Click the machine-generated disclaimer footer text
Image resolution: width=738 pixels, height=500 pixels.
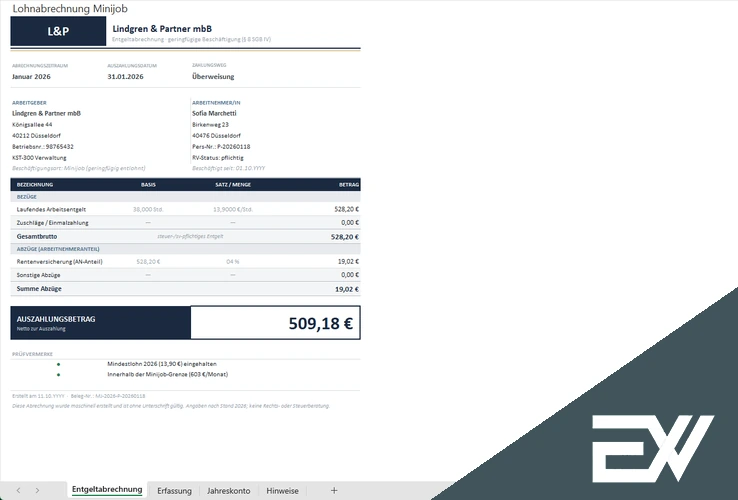coord(171,406)
